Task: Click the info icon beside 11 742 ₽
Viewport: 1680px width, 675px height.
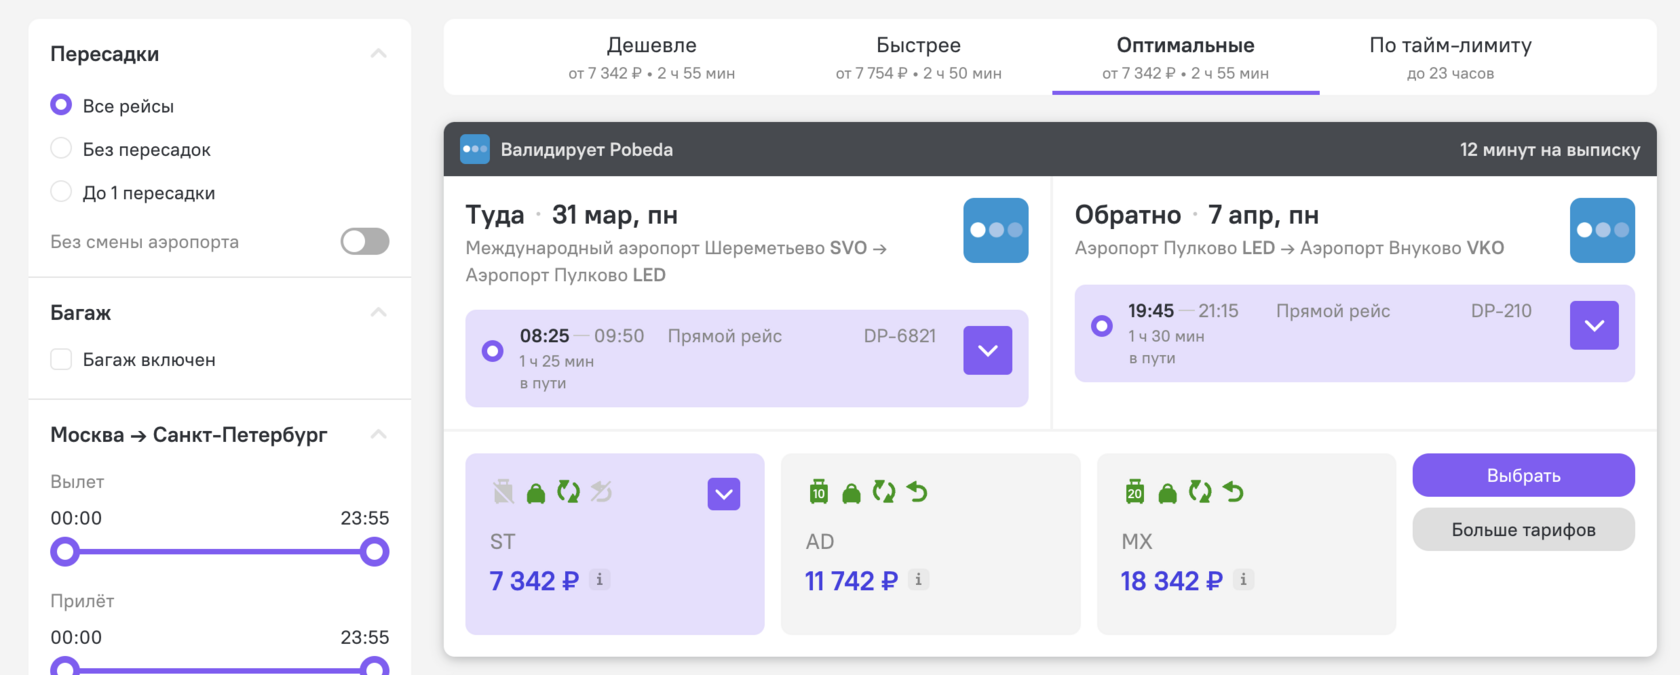Action: (918, 579)
